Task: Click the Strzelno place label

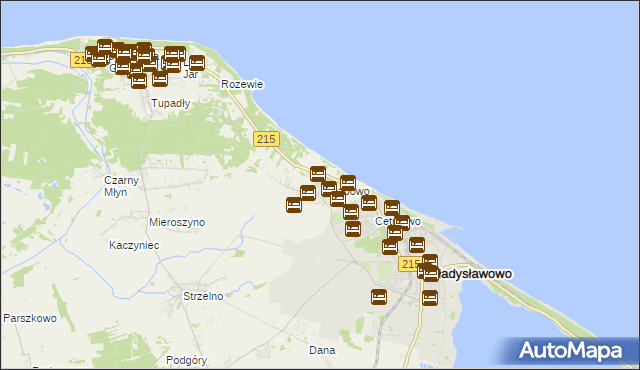Action: point(203,296)
